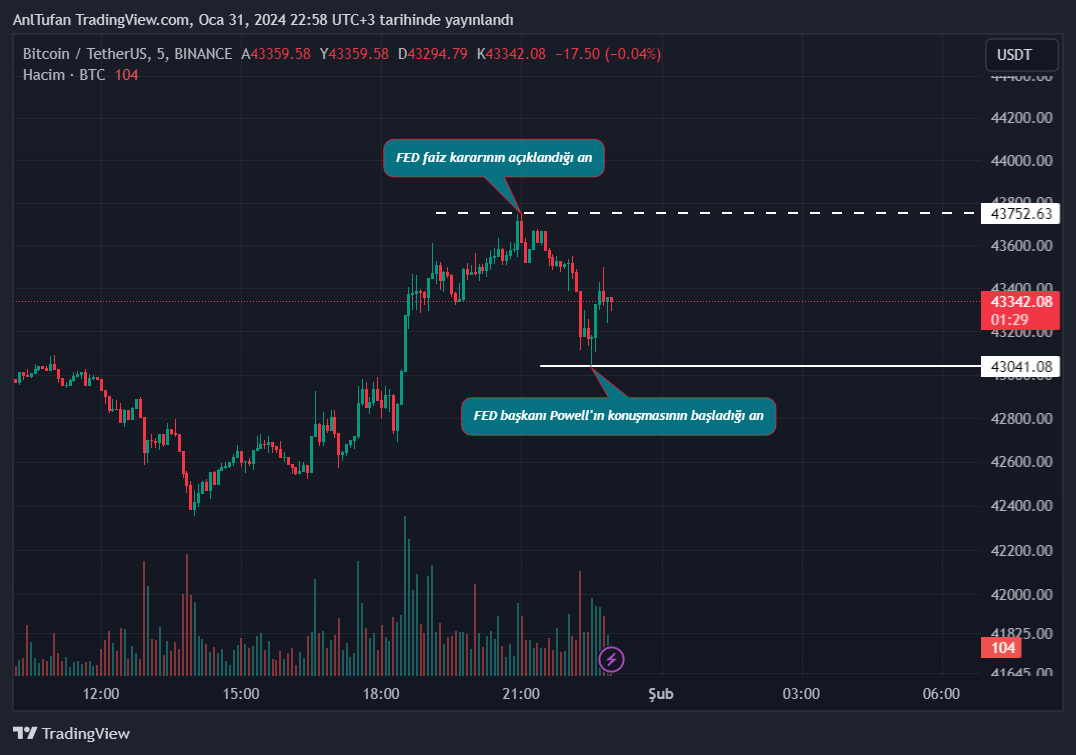Click the TradingView logo at bottom left
This screenshot has width=1076, height=755.
(x=71, y=733)
